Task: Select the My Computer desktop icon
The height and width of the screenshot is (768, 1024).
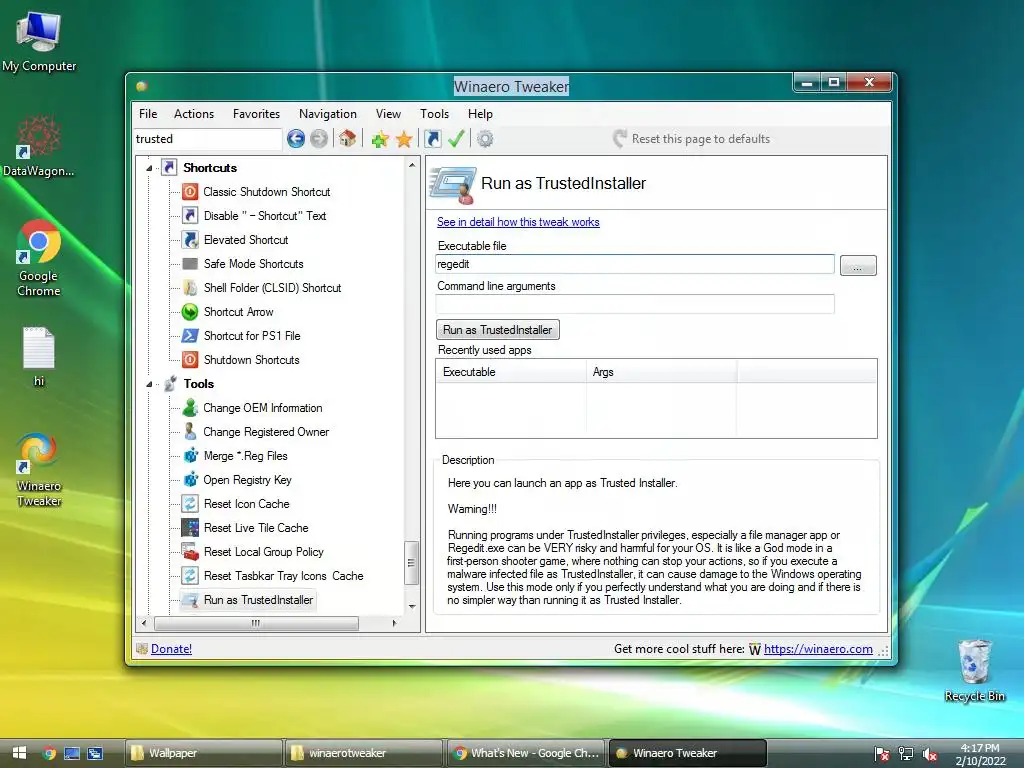Action: (39, 41)
